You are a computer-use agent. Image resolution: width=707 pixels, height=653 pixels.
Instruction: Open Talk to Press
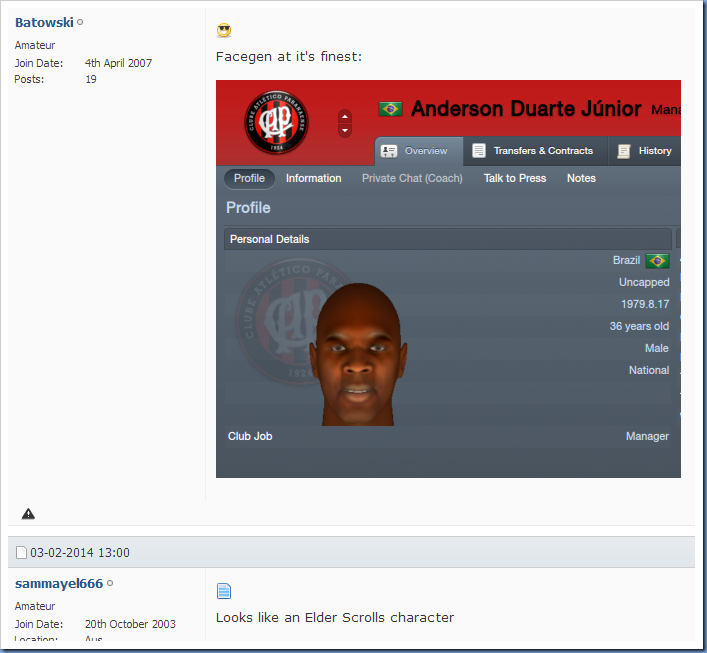click(515, 178)
